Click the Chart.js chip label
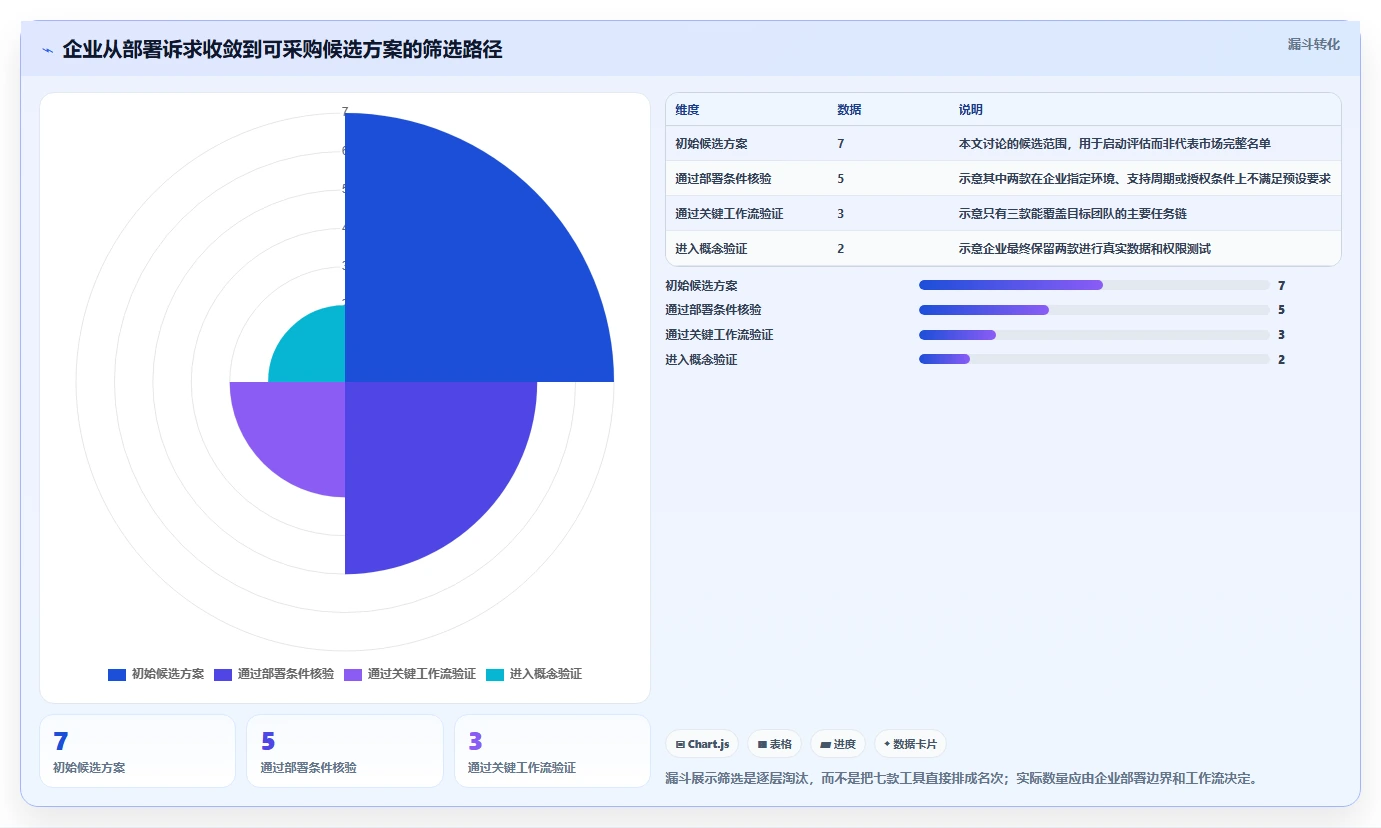Image resolution: width=1381 pixels, height=828 pixels. tap(708, 744)
